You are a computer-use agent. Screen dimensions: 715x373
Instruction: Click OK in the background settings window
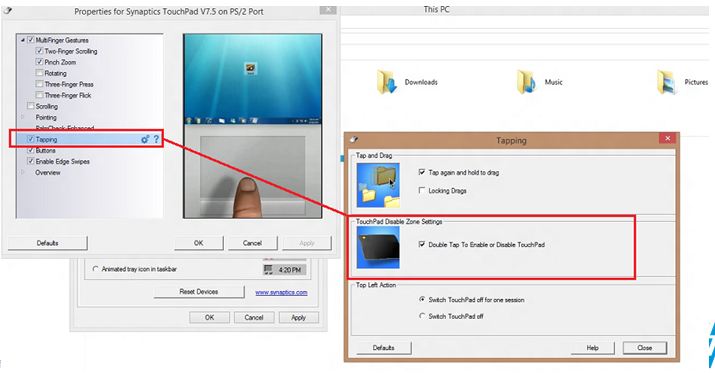click(x=209, y=317)
